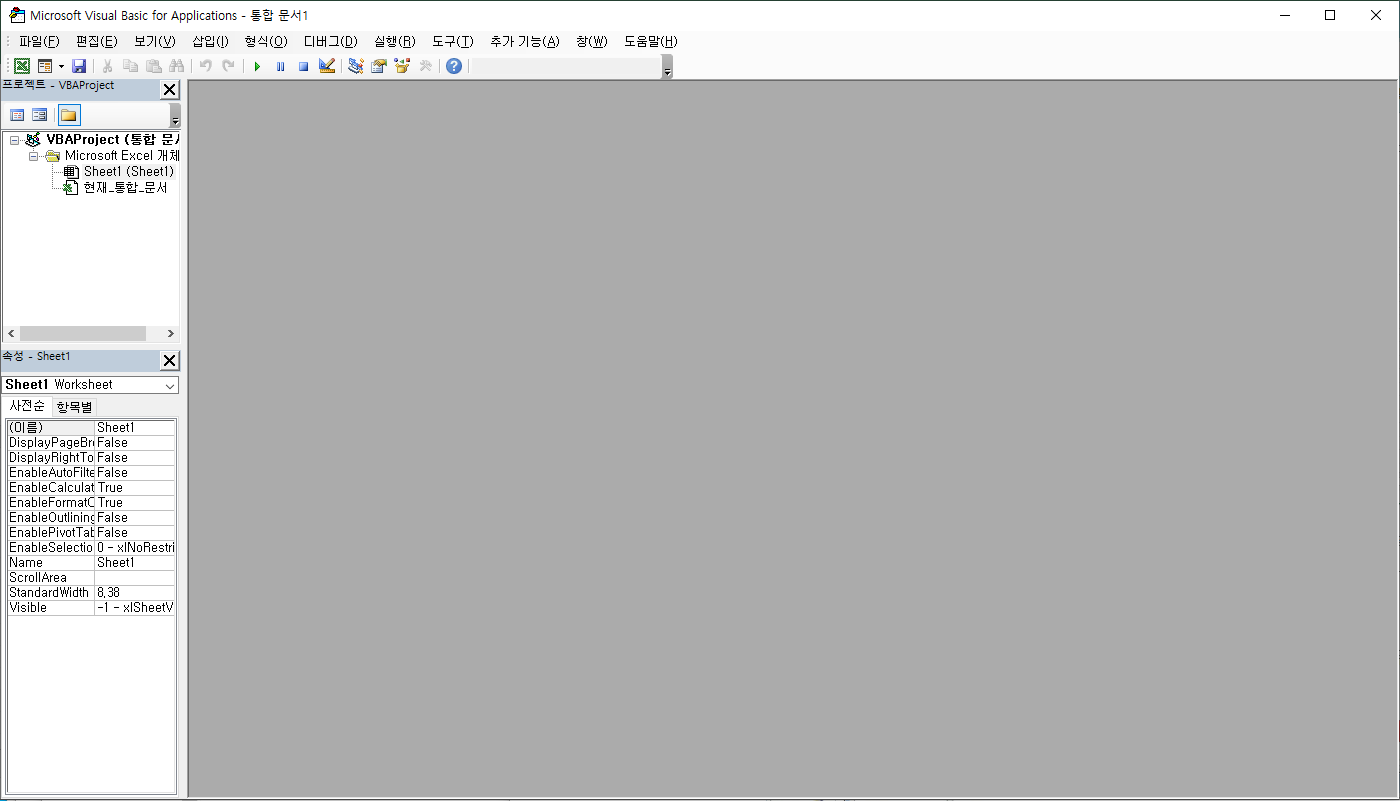Open the 추가 기능(A) menu
Viewport: 1400px width, 801px height.
pos(525,41)
